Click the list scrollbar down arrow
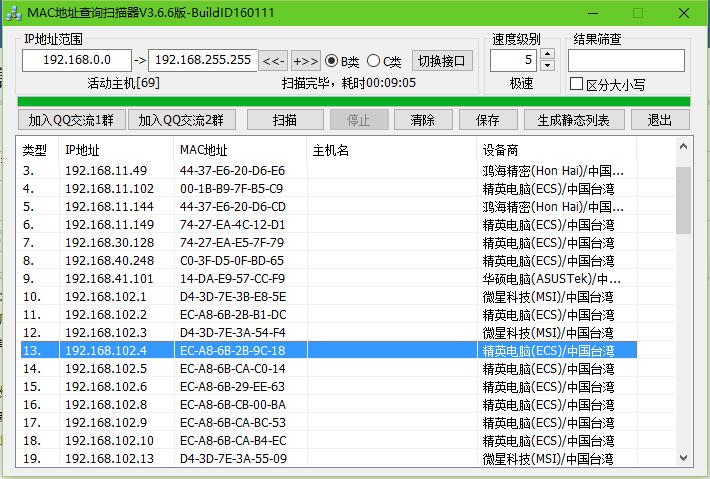Image resolution: width=710 pixels, height=479 pixels. pyautogui.click(x=683, y=458)
